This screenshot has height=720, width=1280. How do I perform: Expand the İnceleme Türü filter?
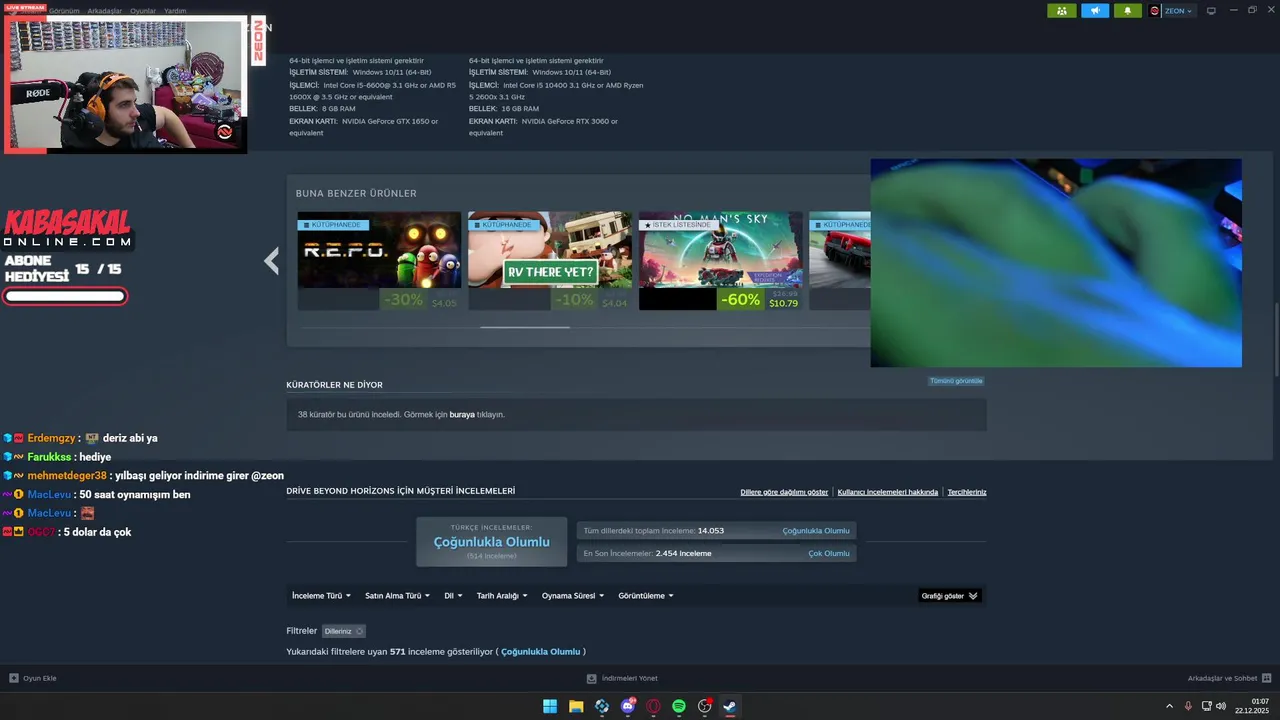pos(321,596)
